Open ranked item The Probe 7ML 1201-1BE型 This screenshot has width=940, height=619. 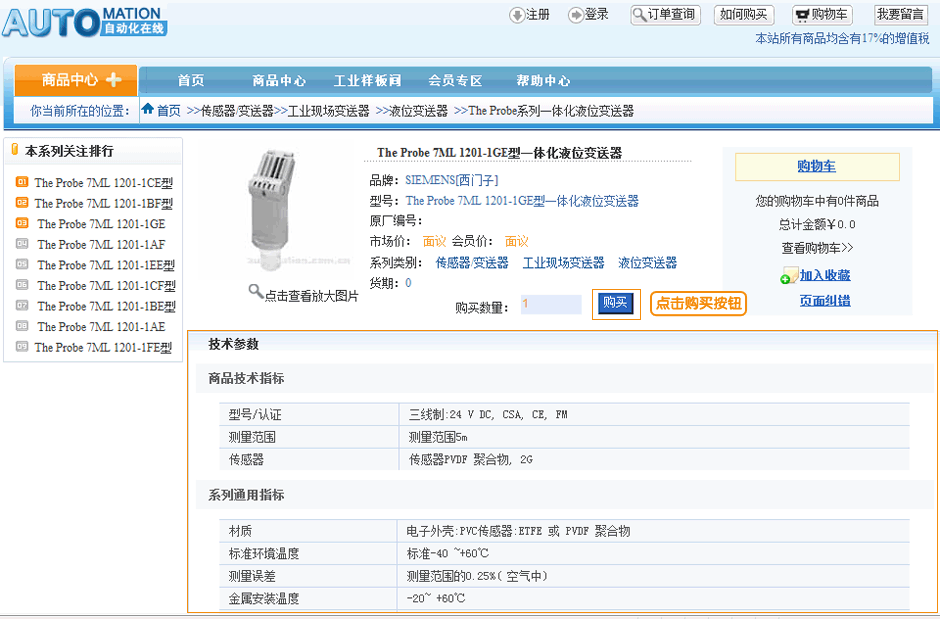click(107, 306)
